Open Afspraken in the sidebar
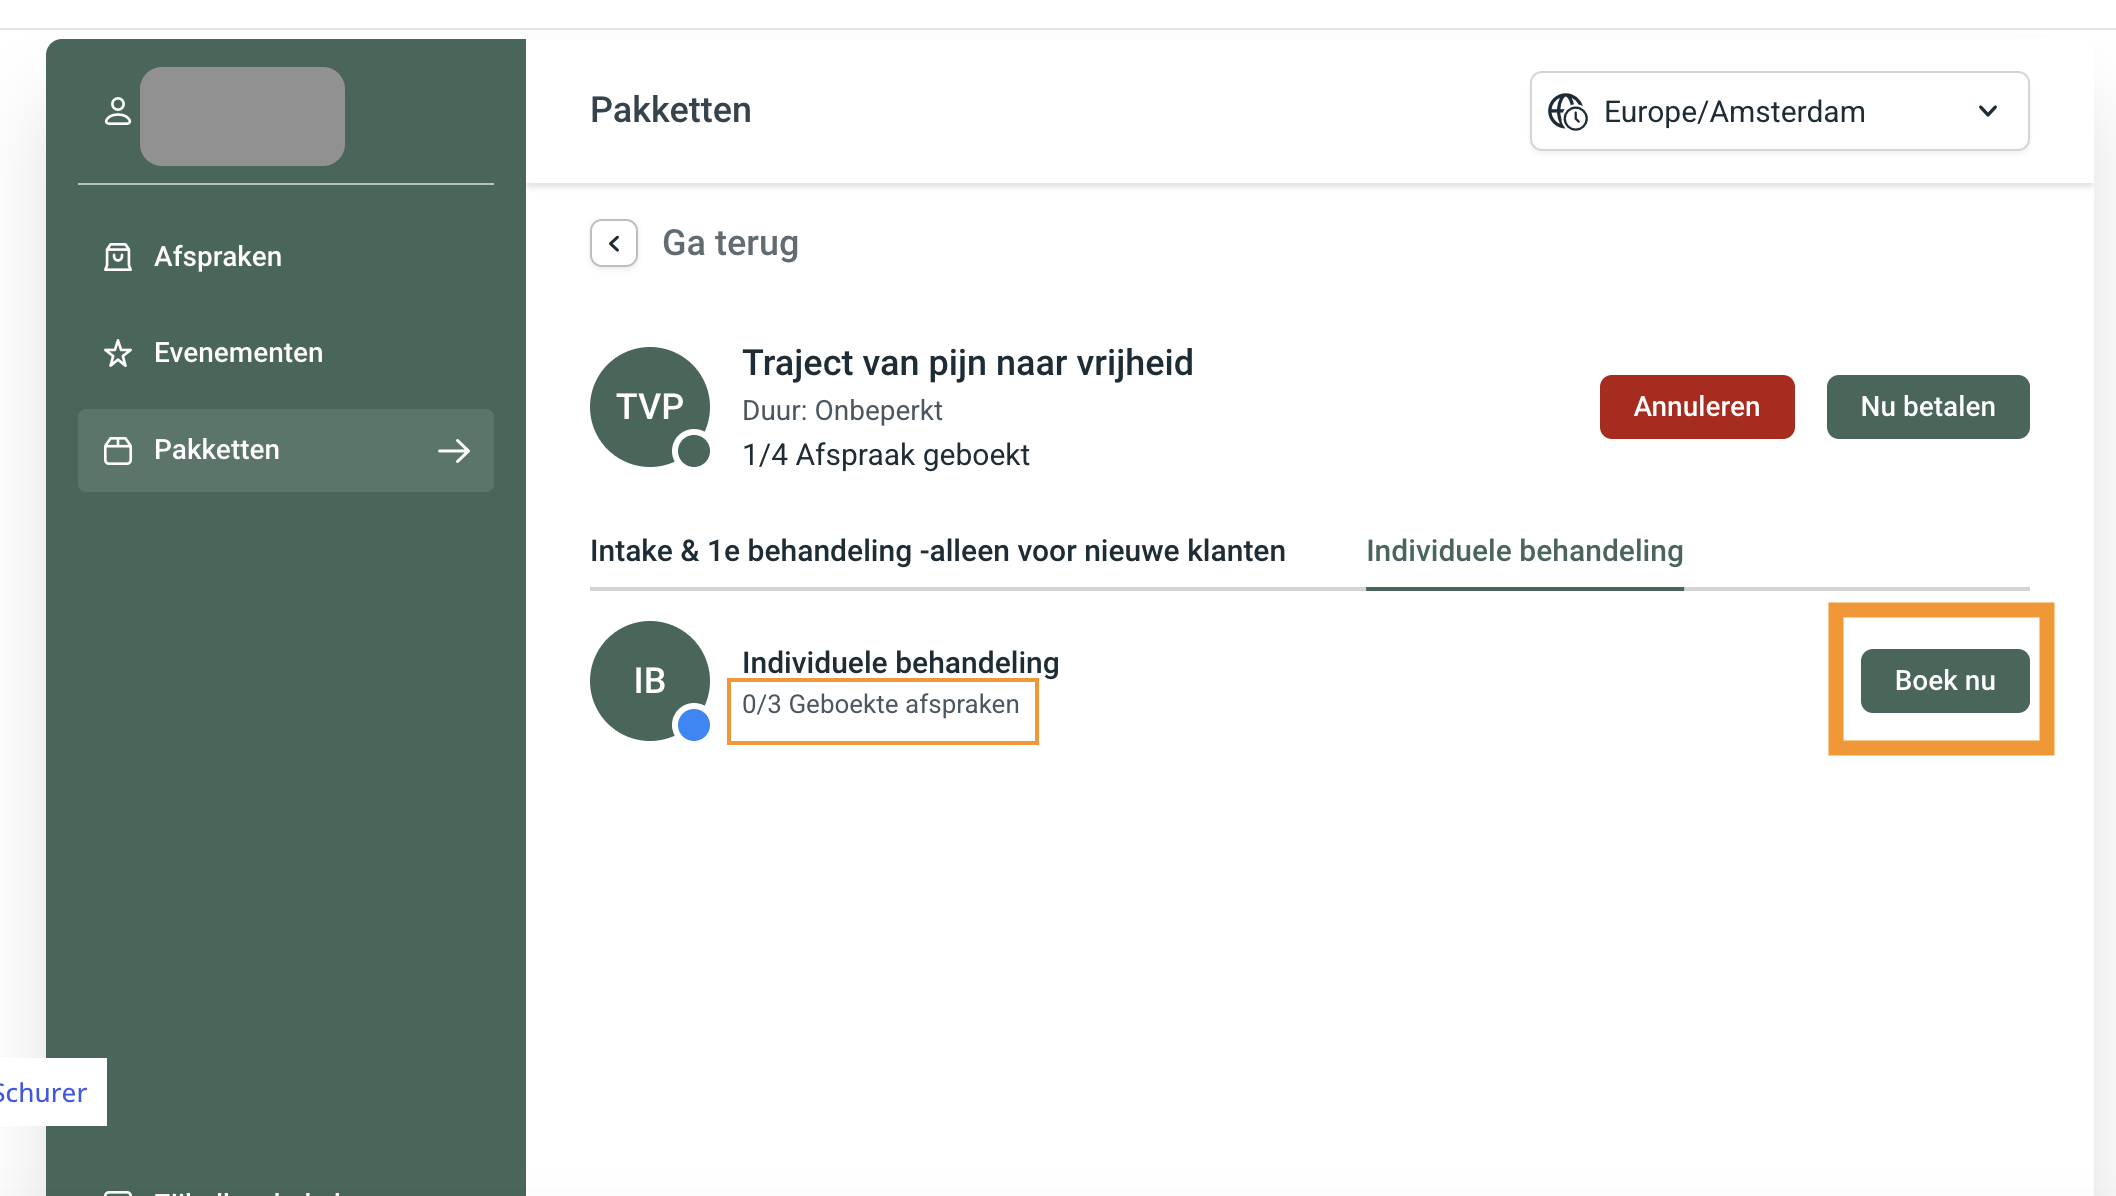The width and height of the screenshot is (2116, 1196). (x=218, y=257)
